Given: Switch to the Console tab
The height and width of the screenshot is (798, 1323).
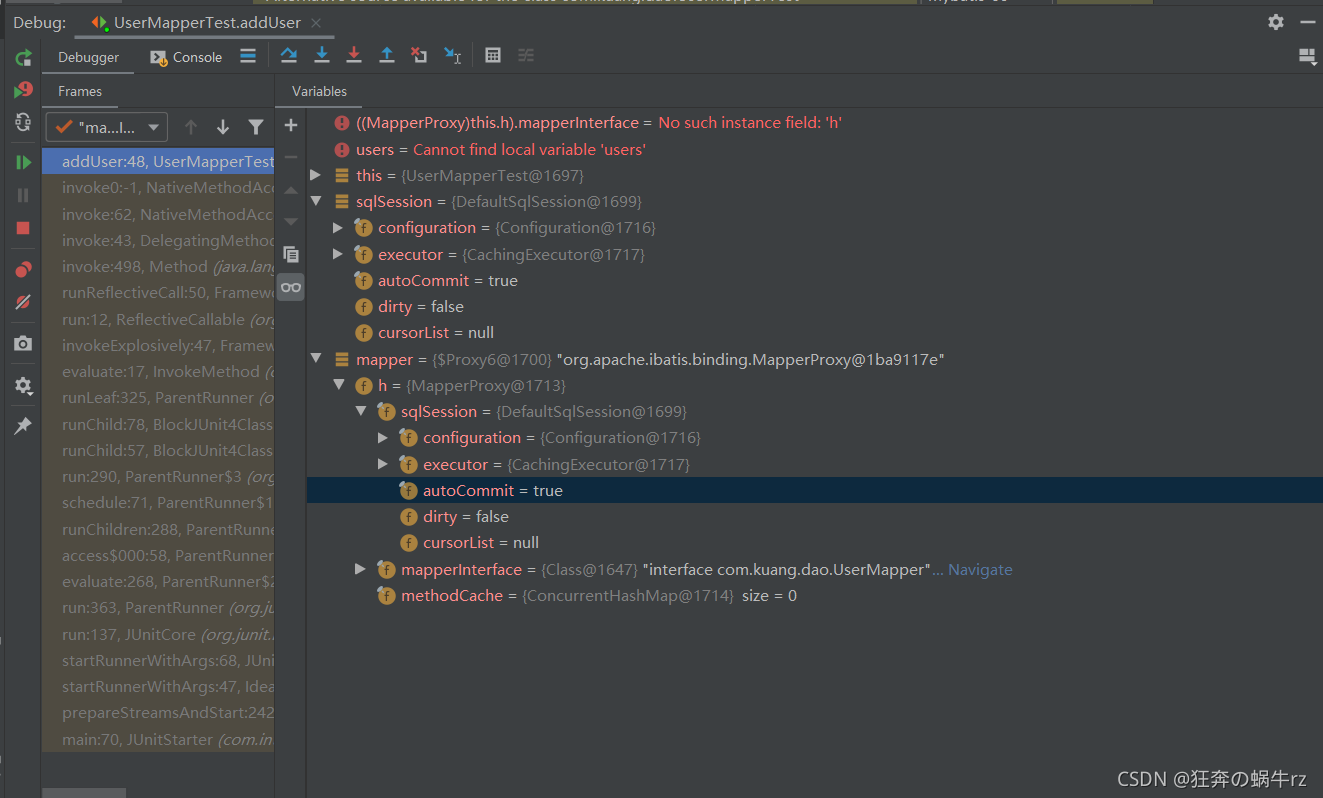Looking at the screenshot, I should coord(186,57).
